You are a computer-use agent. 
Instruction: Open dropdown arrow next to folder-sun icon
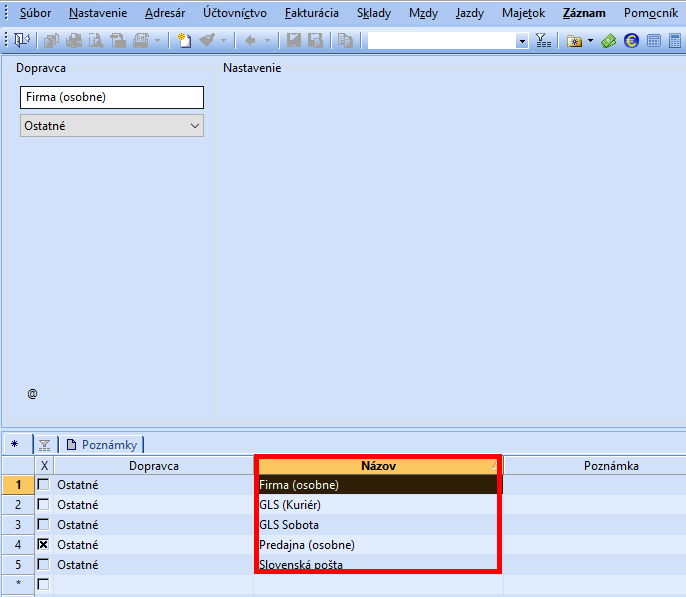[590, 41]
